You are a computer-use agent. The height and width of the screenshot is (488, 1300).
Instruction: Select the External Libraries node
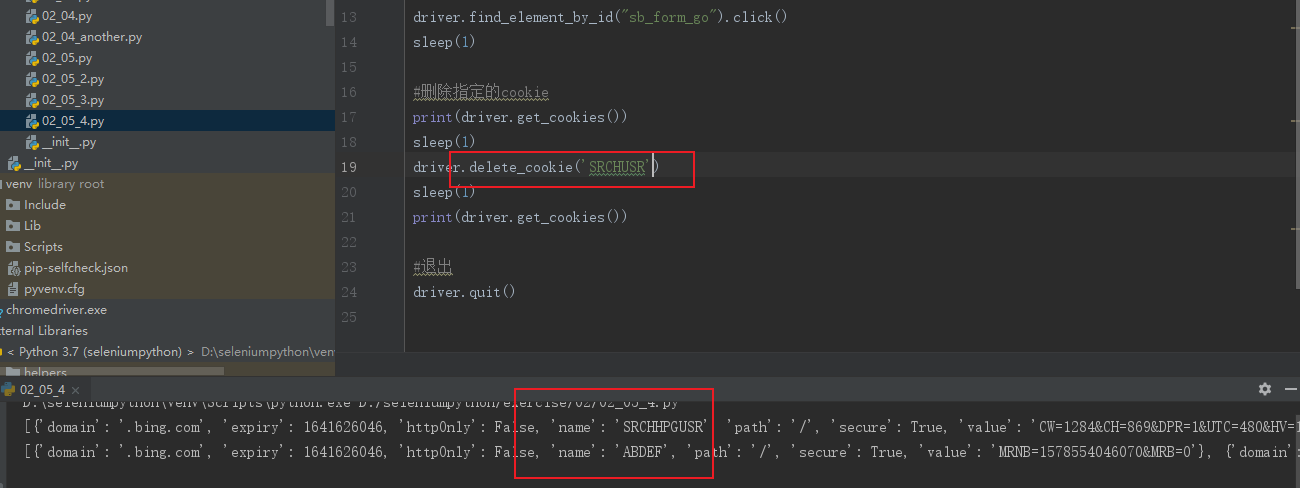tap(44, 331)
